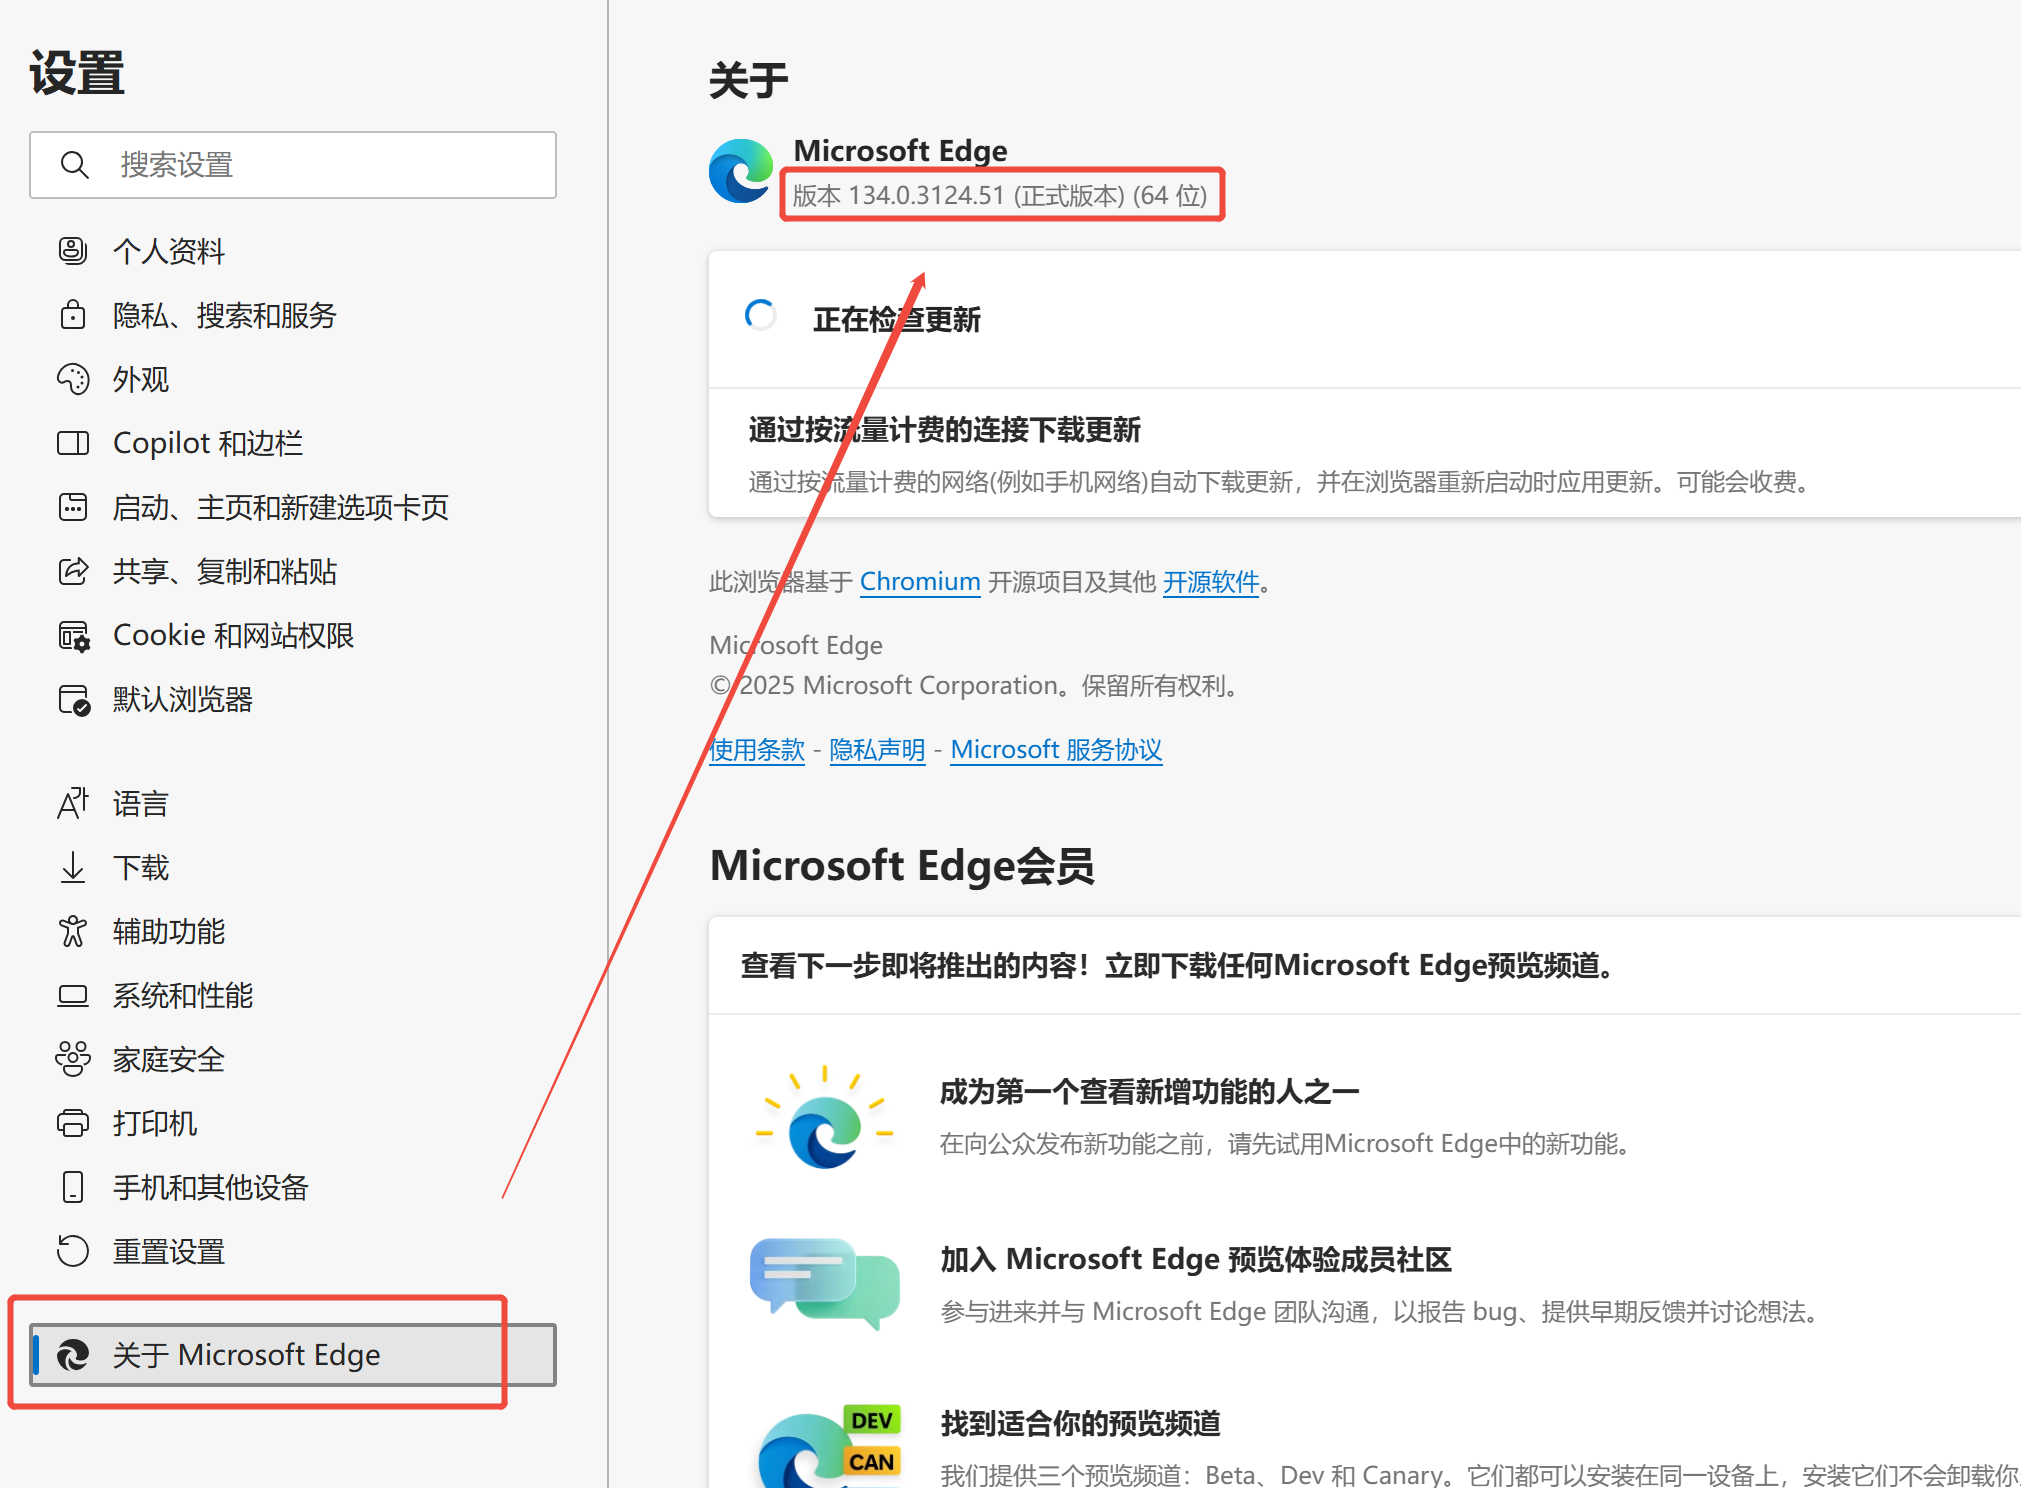Image resolution: width=2021 pixels, height=1488 pixels.
Task: Open 共享、复制和粘贴 settings
Action: tap(225, 571)
